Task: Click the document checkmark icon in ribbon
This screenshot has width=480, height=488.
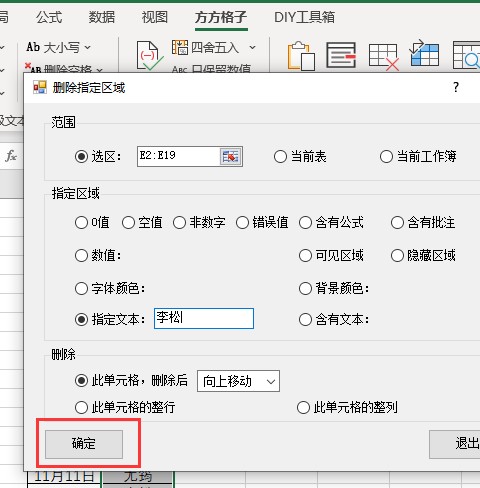Action: click(150, 55)
